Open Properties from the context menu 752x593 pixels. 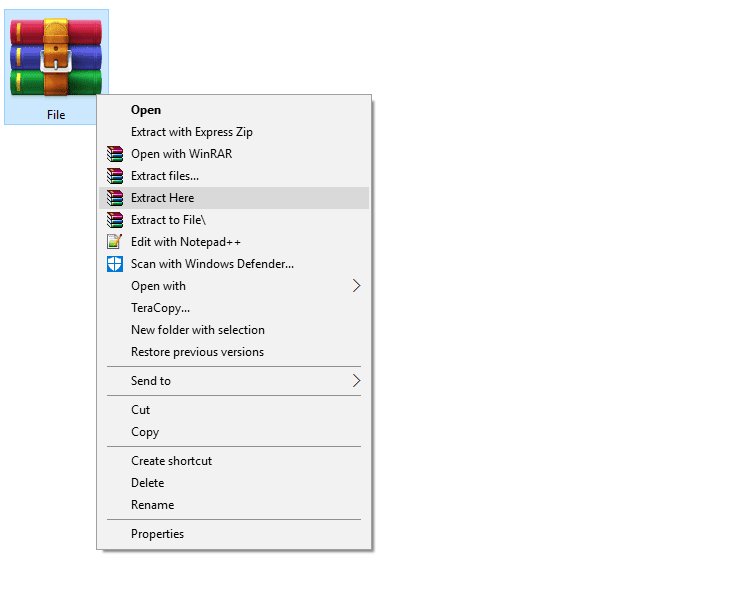point(234,534)
